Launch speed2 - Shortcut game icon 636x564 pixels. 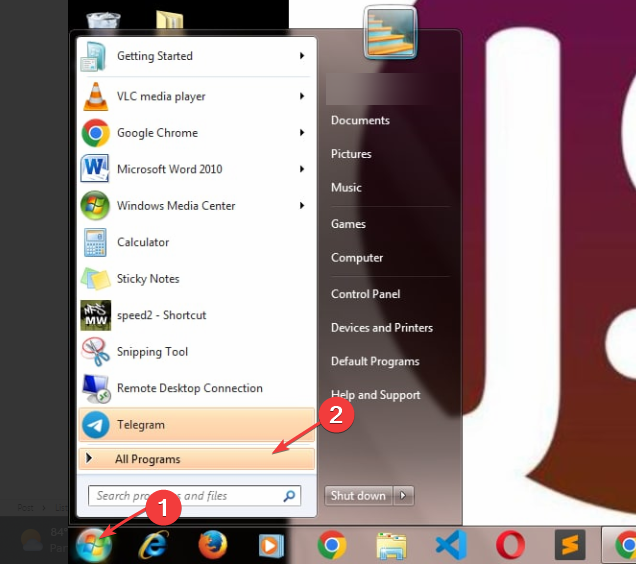point(96,315)
